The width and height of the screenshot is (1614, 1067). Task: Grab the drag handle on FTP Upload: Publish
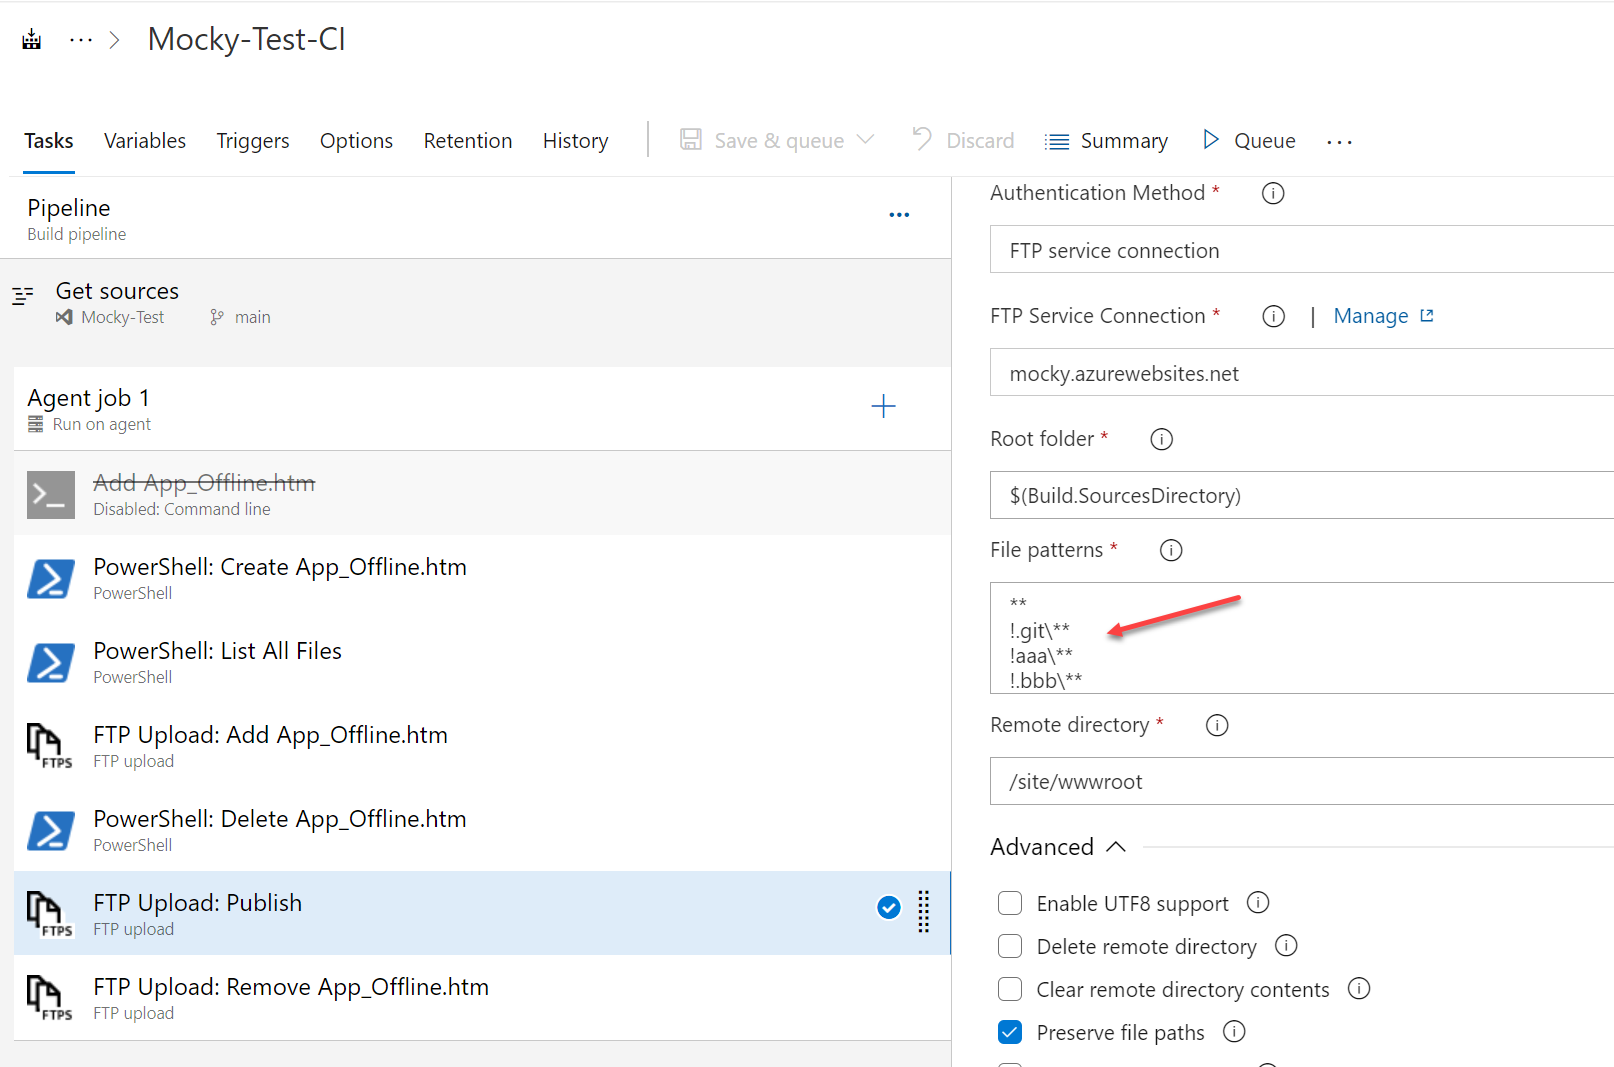pos(923,911)
